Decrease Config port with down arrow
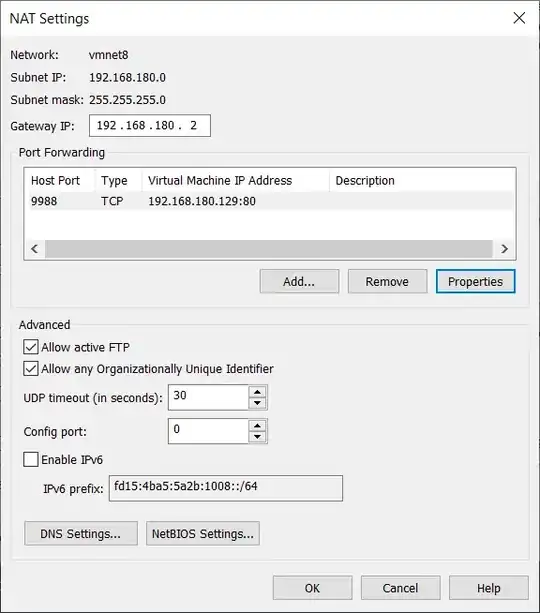540x613 pixels. click(x=257, y=437)
